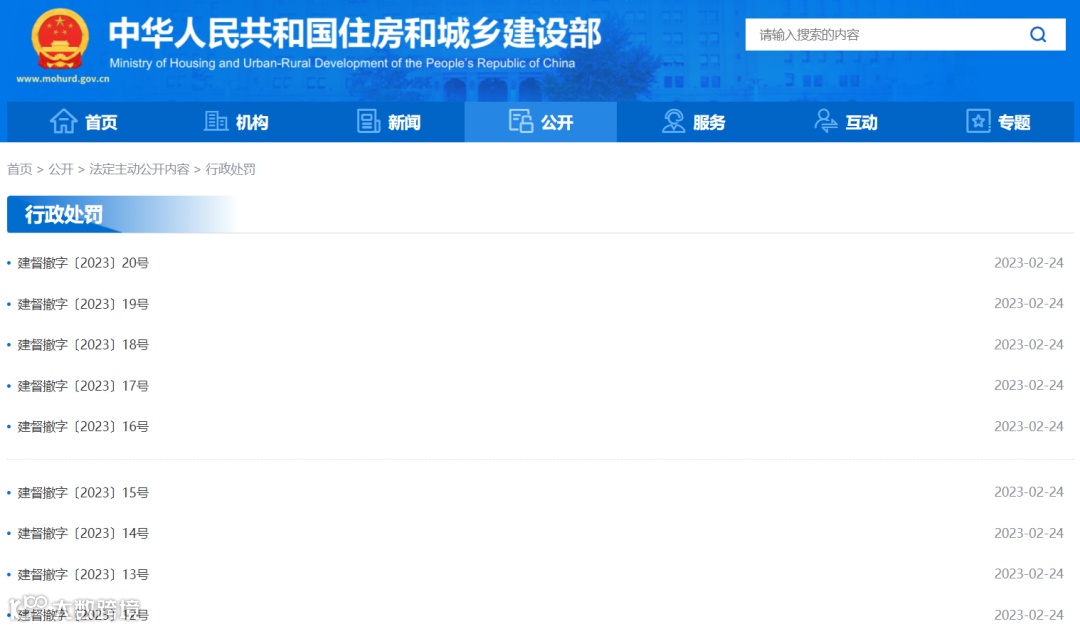The height and width of the screenshot is (629, 1080).
Task: Click the Chinese ministry title heading
Action: click(x=355, y=33)
